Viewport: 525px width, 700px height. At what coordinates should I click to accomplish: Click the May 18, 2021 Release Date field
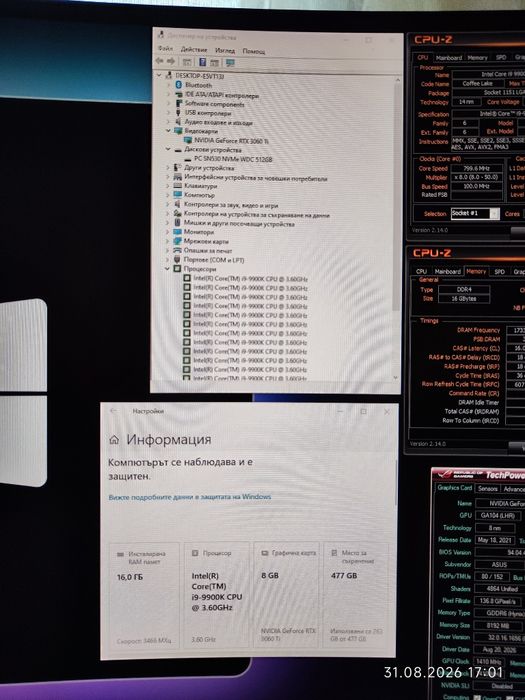tap(494, 540)
